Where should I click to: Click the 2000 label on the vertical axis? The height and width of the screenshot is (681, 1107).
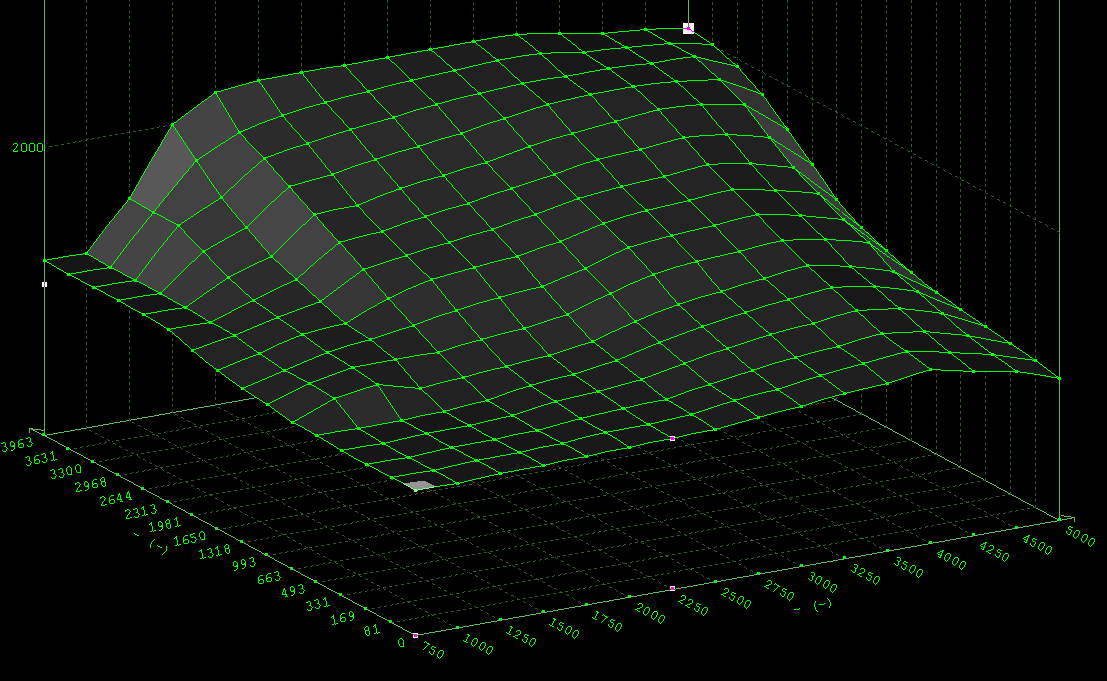click(x=27, y=147)
